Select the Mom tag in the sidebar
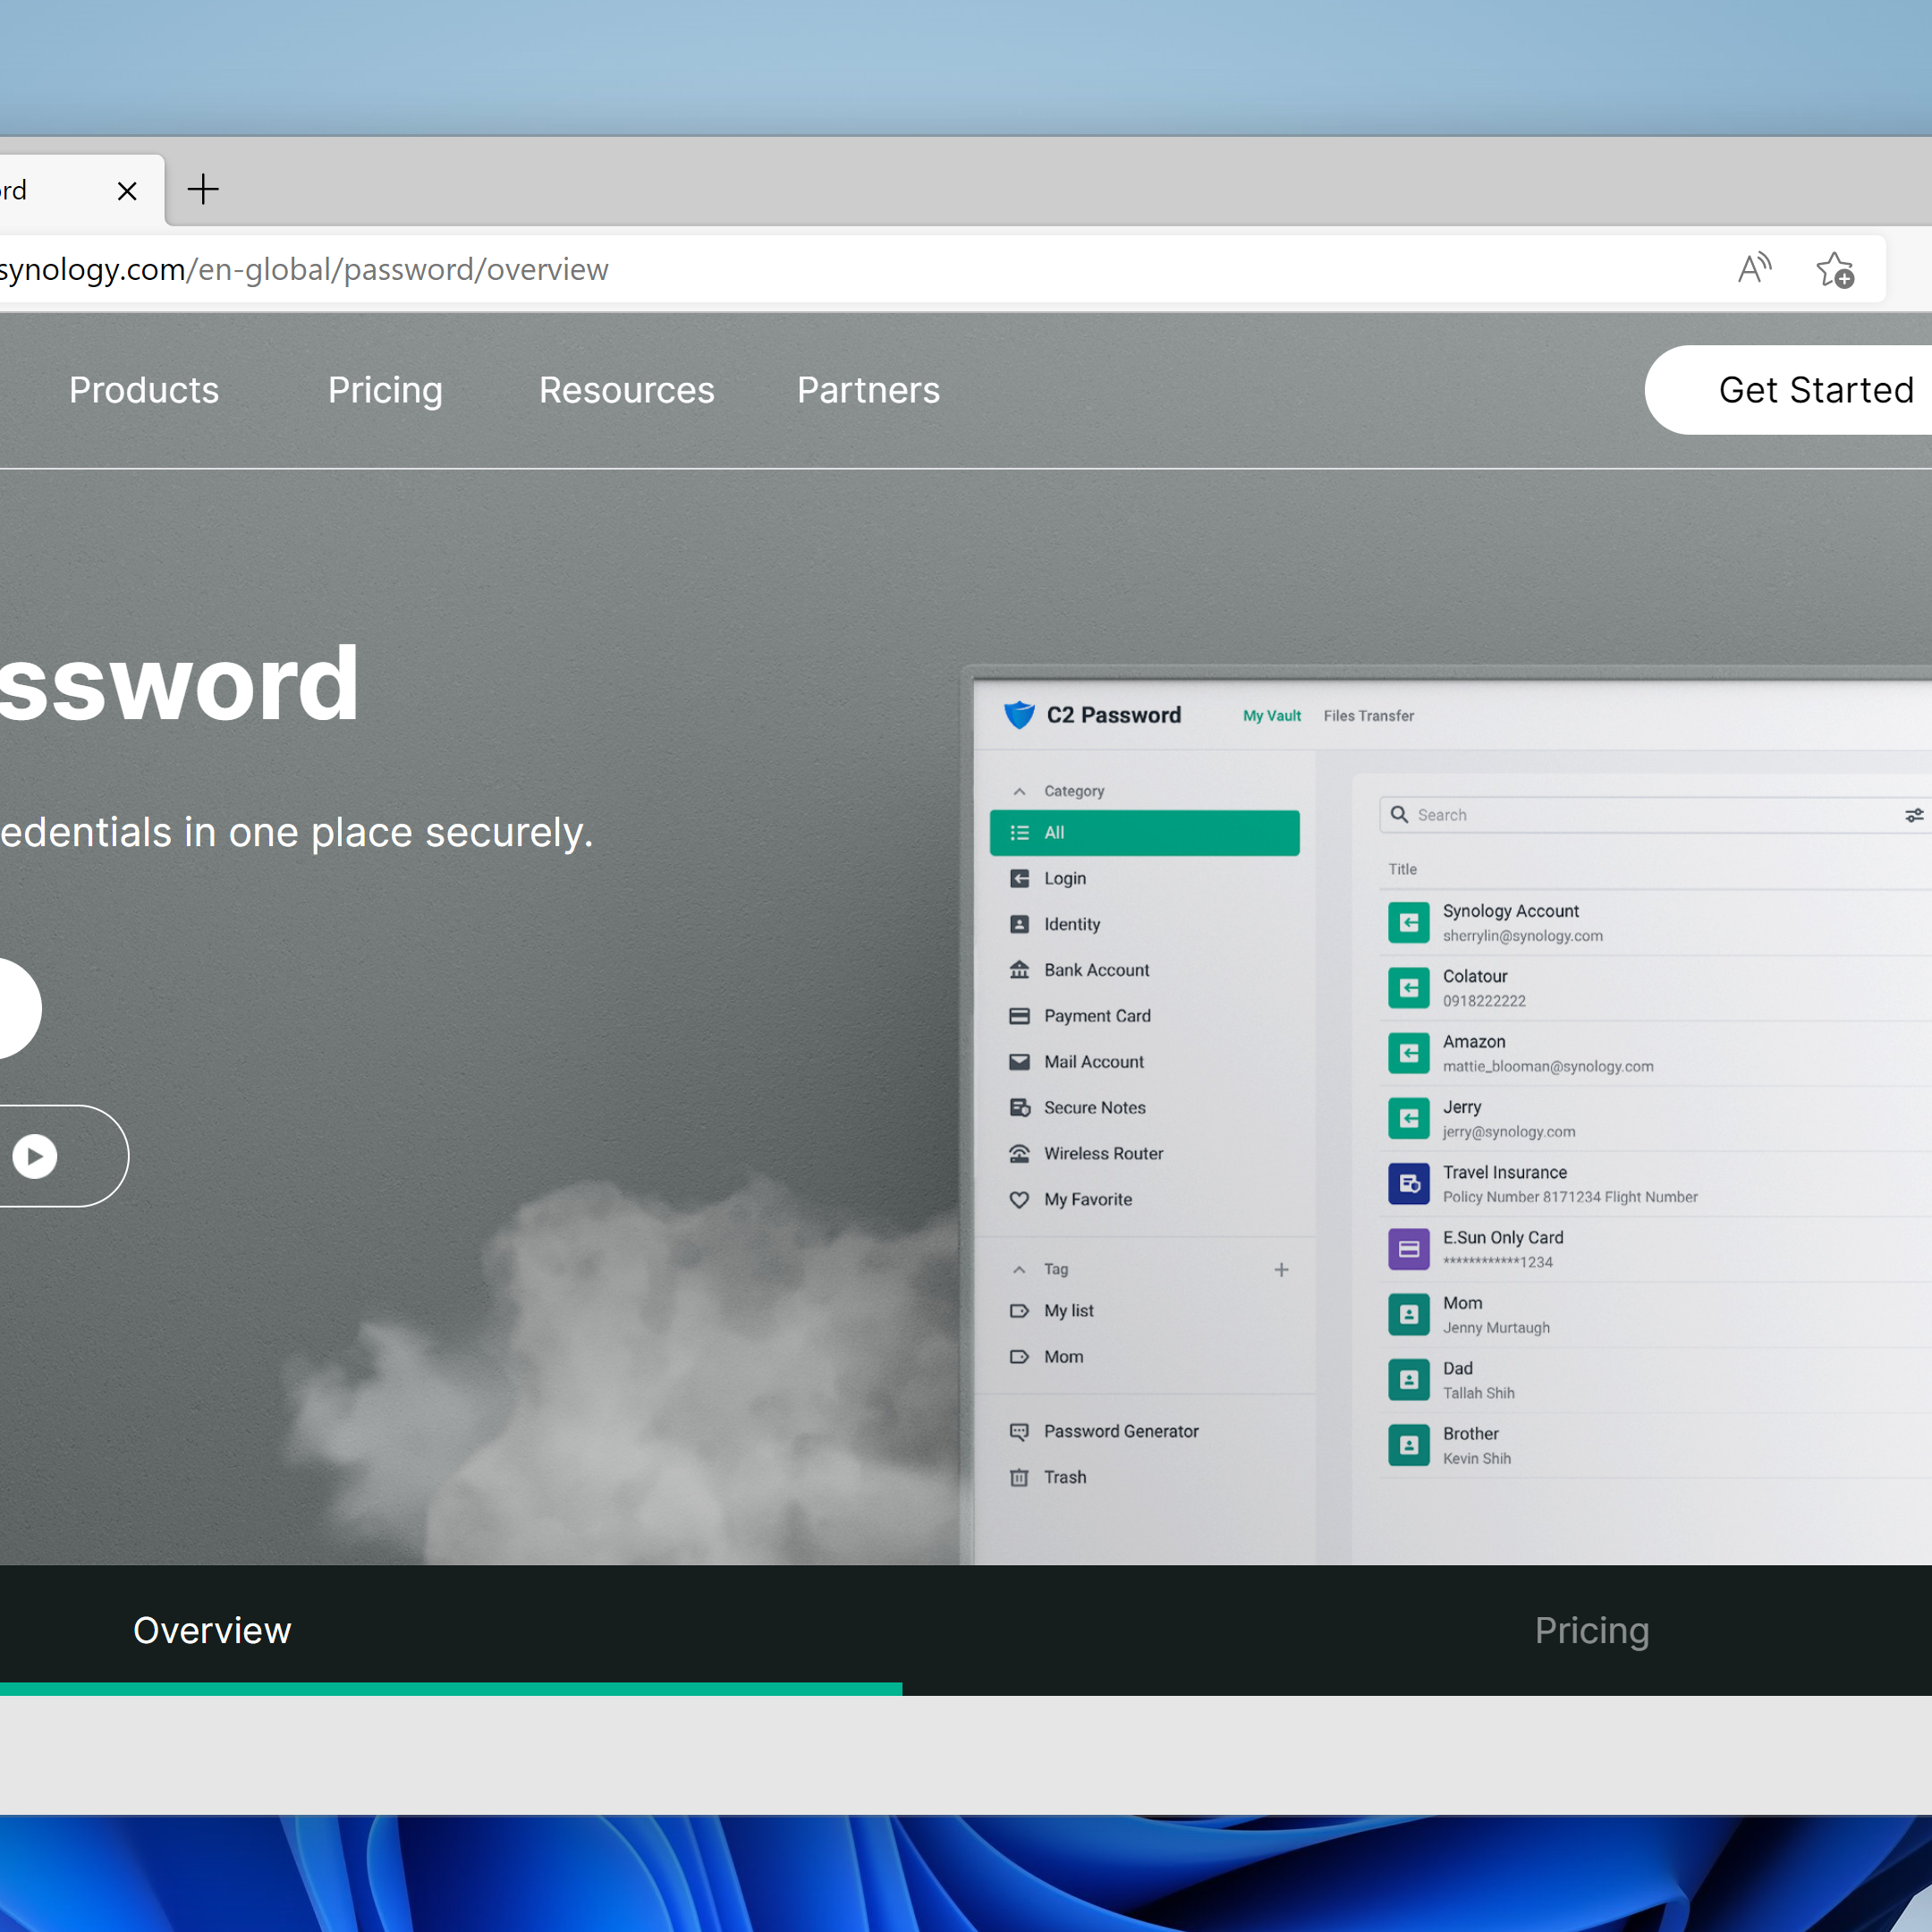 pos(1145,1357)
